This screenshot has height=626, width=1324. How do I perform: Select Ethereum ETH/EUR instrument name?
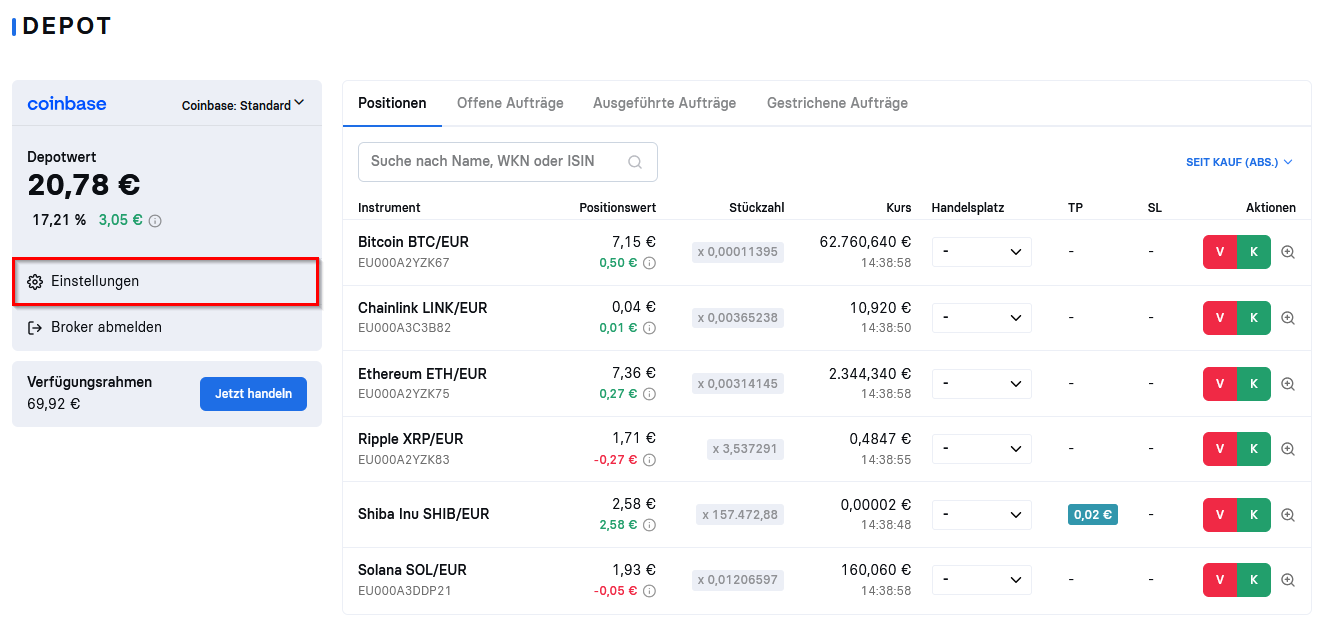(x=422, y=374)
